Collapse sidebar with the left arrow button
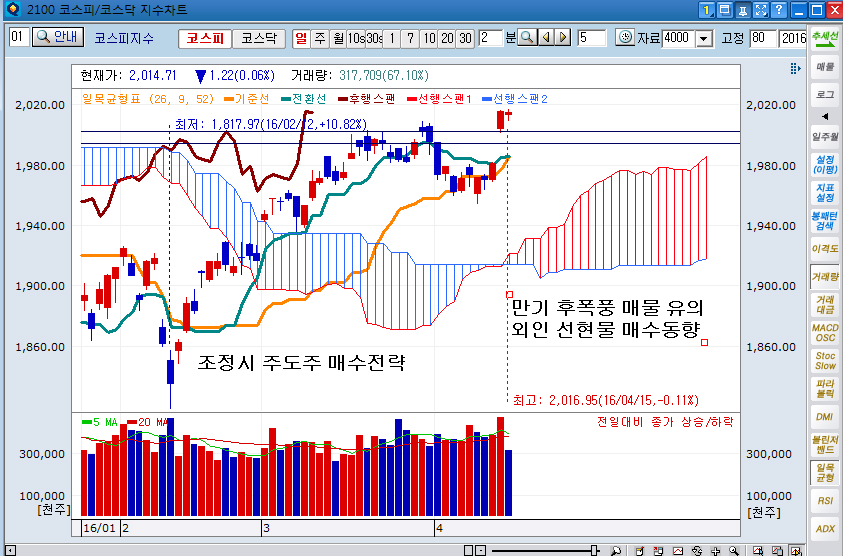Screen dimensions: 843x556 coord(824,115)
